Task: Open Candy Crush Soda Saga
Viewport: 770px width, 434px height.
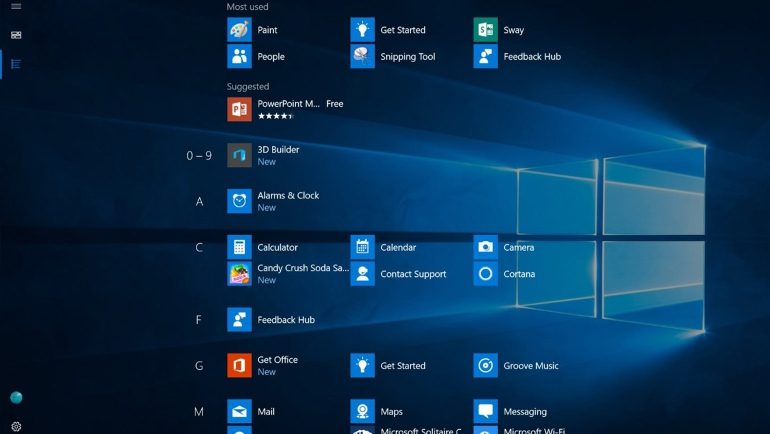Action: tap(239, 274)
